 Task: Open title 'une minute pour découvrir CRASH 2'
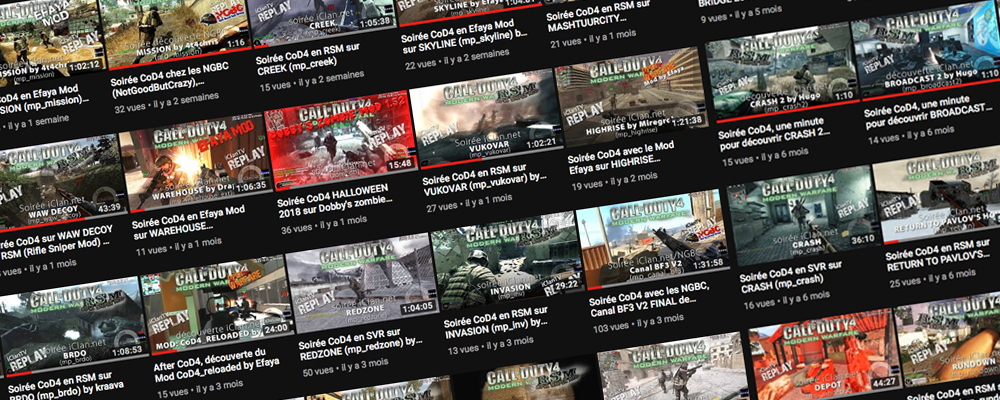773,134
